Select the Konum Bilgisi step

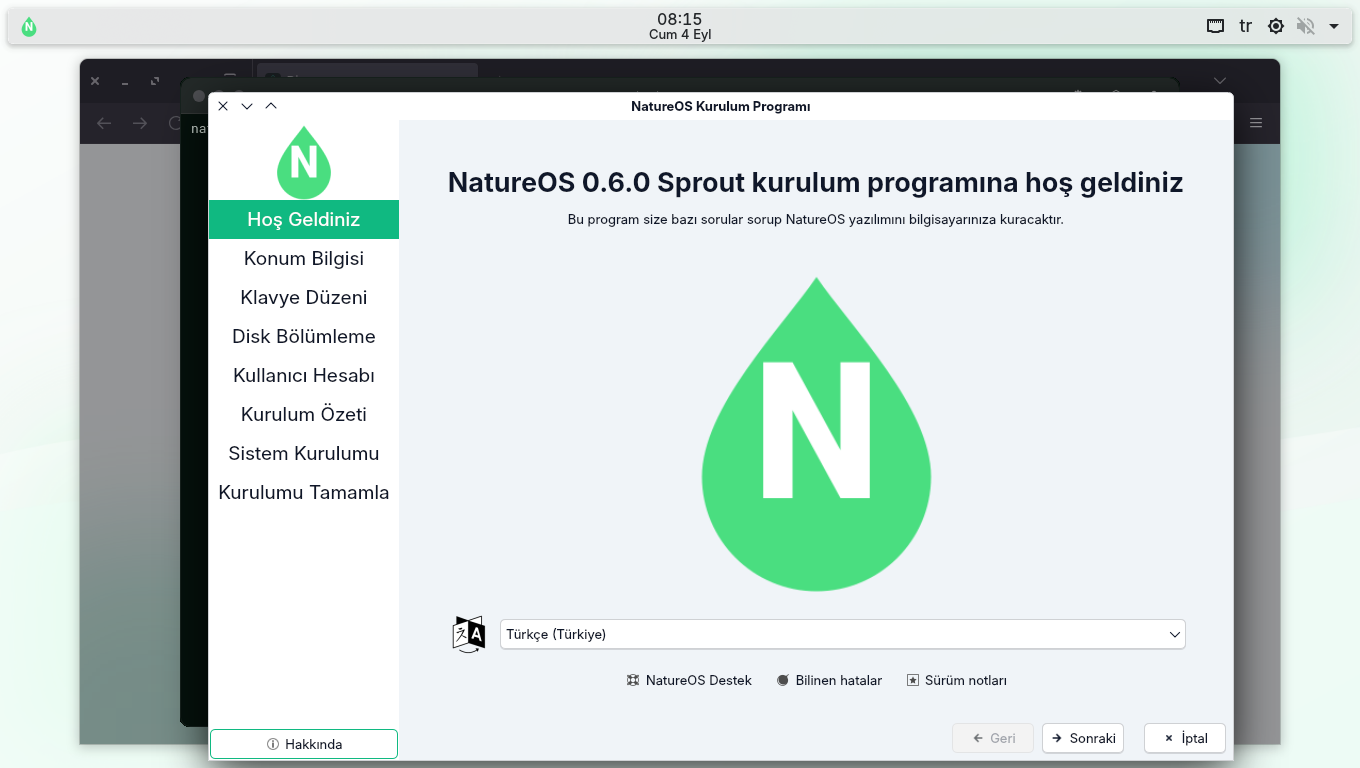click(x=304, y=258)
